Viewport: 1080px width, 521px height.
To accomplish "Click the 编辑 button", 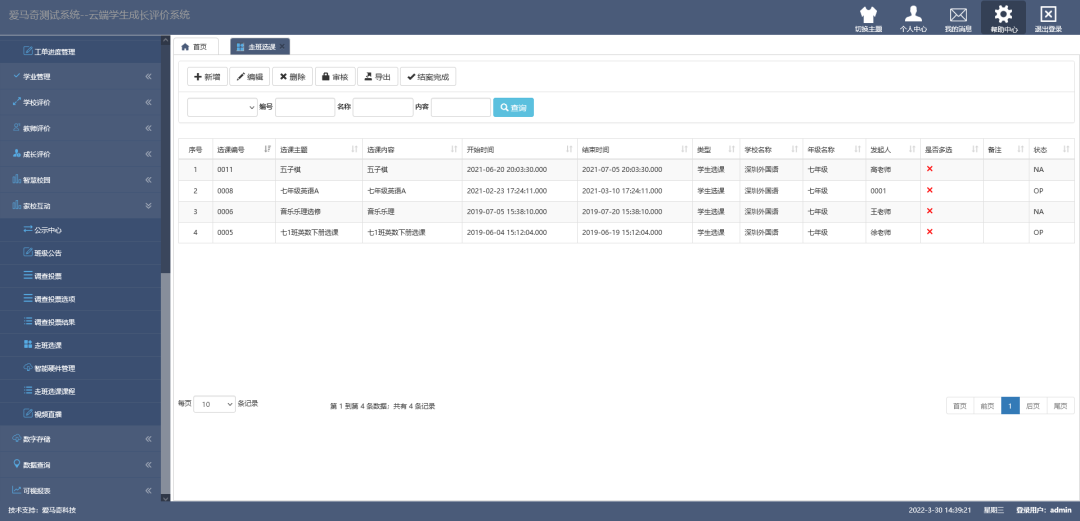I will [x=249, y=76].
